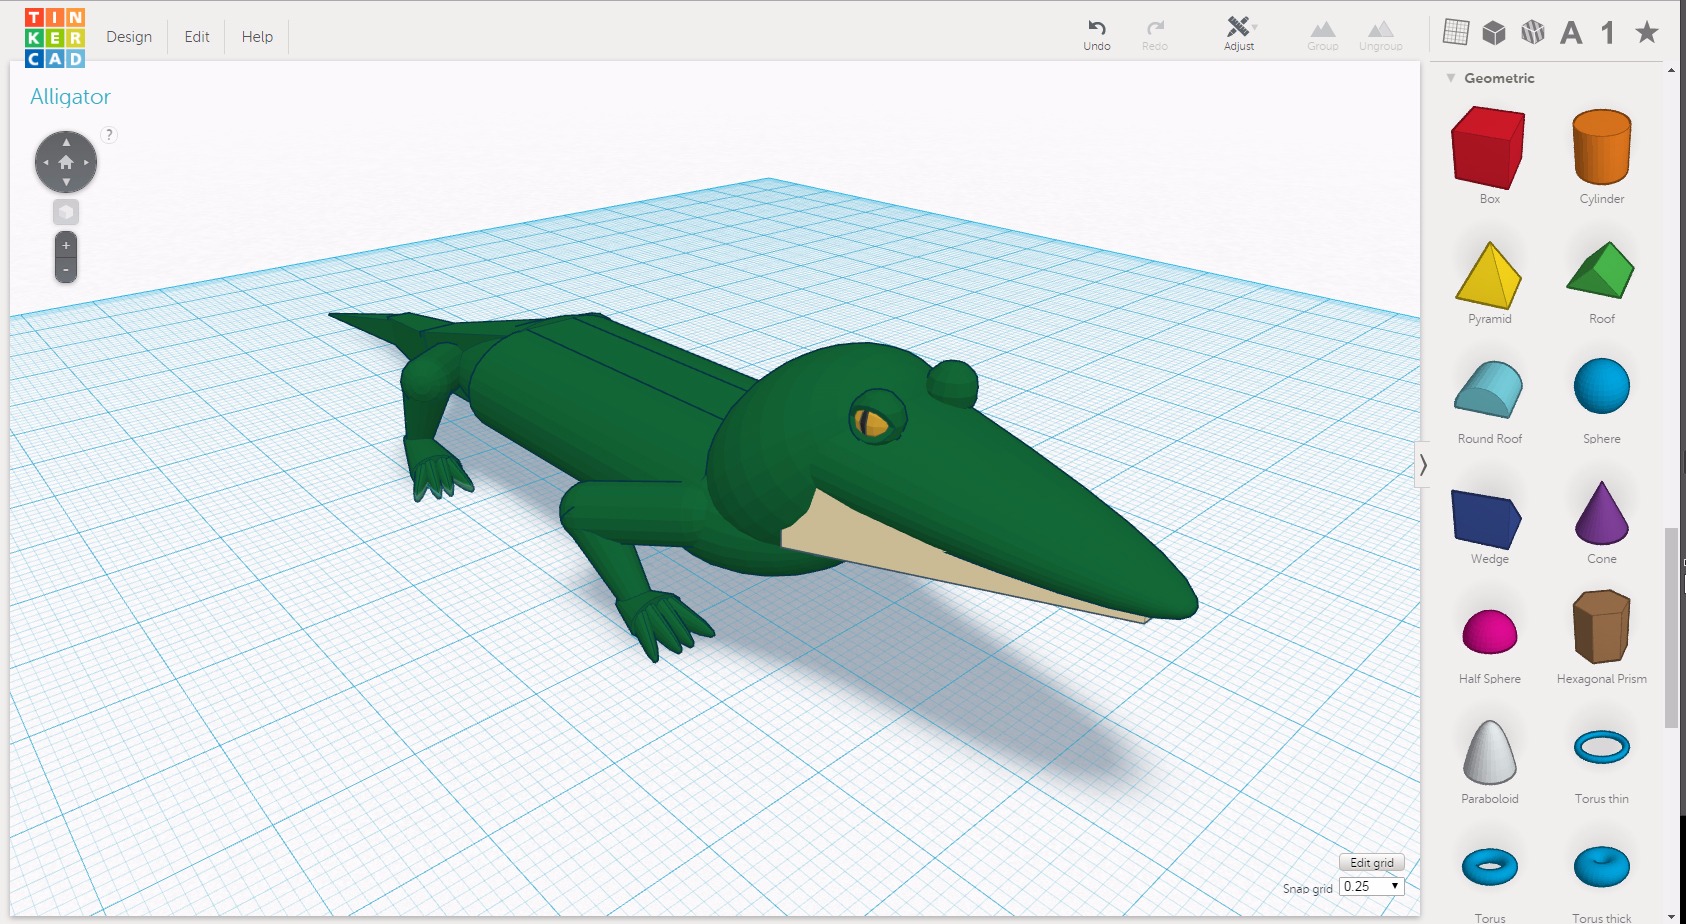Viewport: 1686px width, 924px height.
Task: Orbit view right with right arrow
Action: coord(87,162)
